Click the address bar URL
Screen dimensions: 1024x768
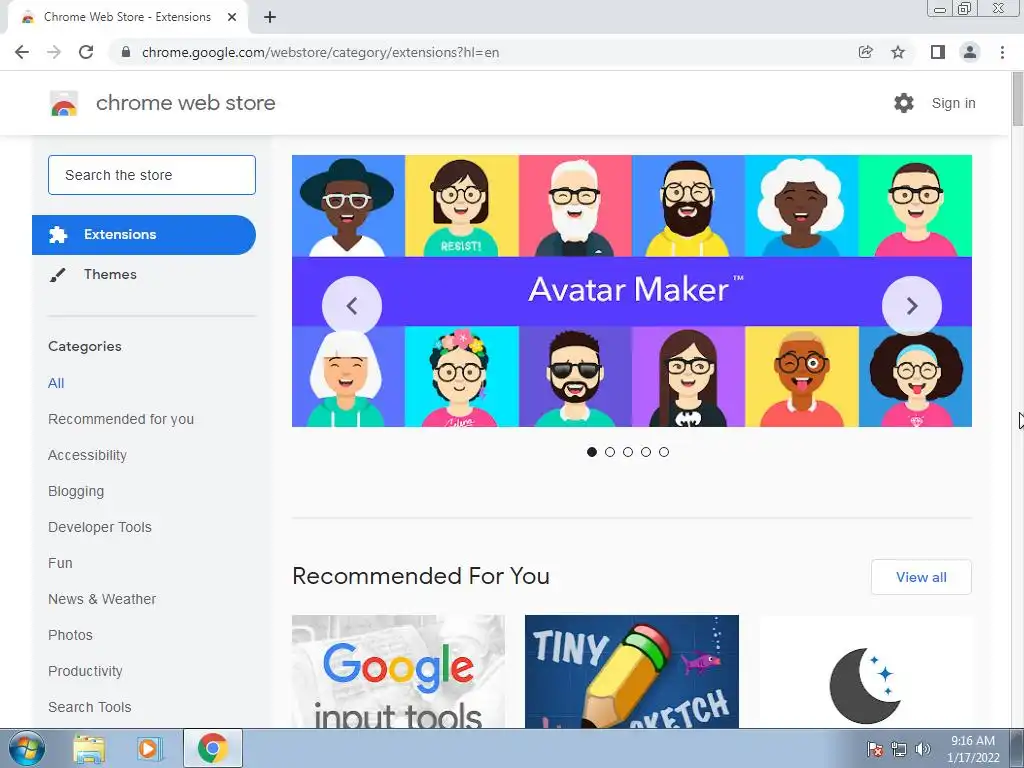[x=320, y=52]
